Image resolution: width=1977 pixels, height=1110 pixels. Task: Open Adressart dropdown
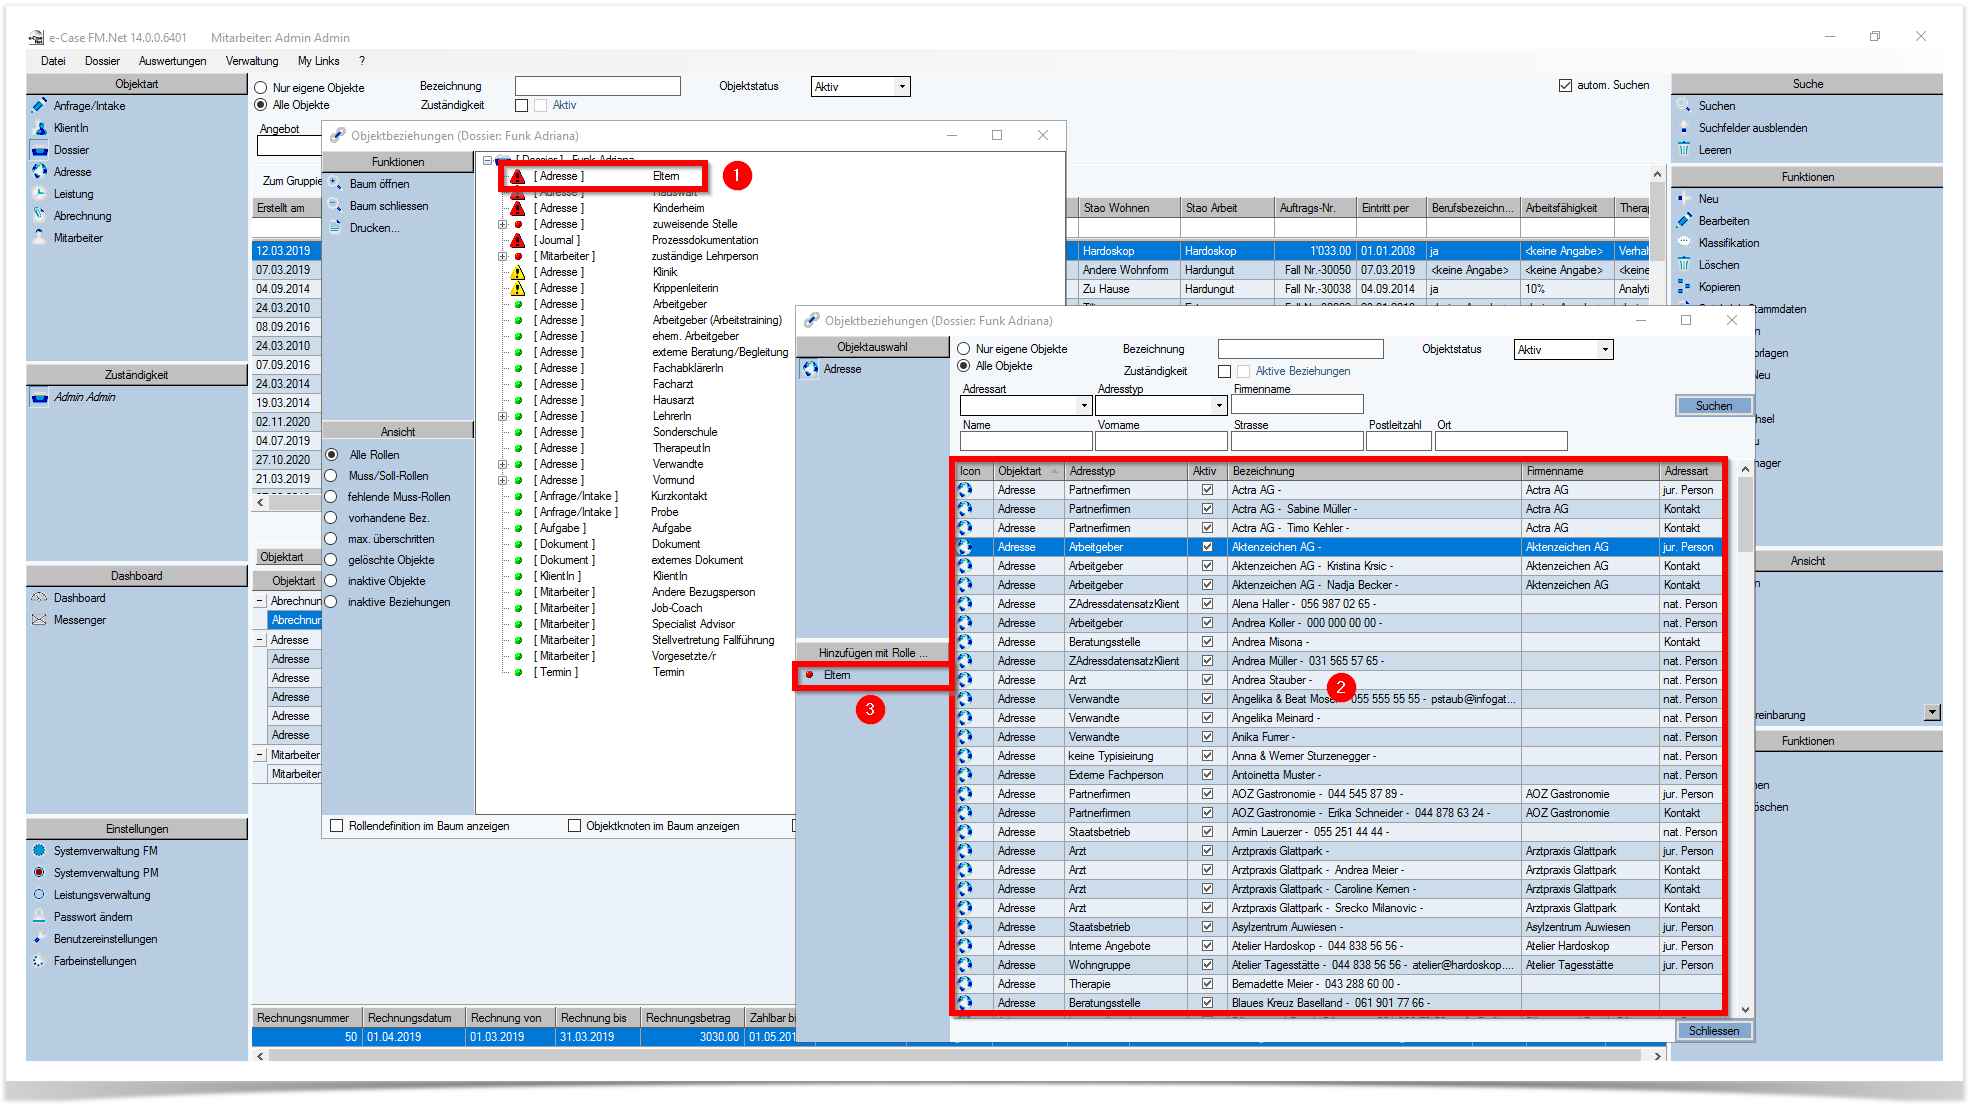click(1084, 406)
